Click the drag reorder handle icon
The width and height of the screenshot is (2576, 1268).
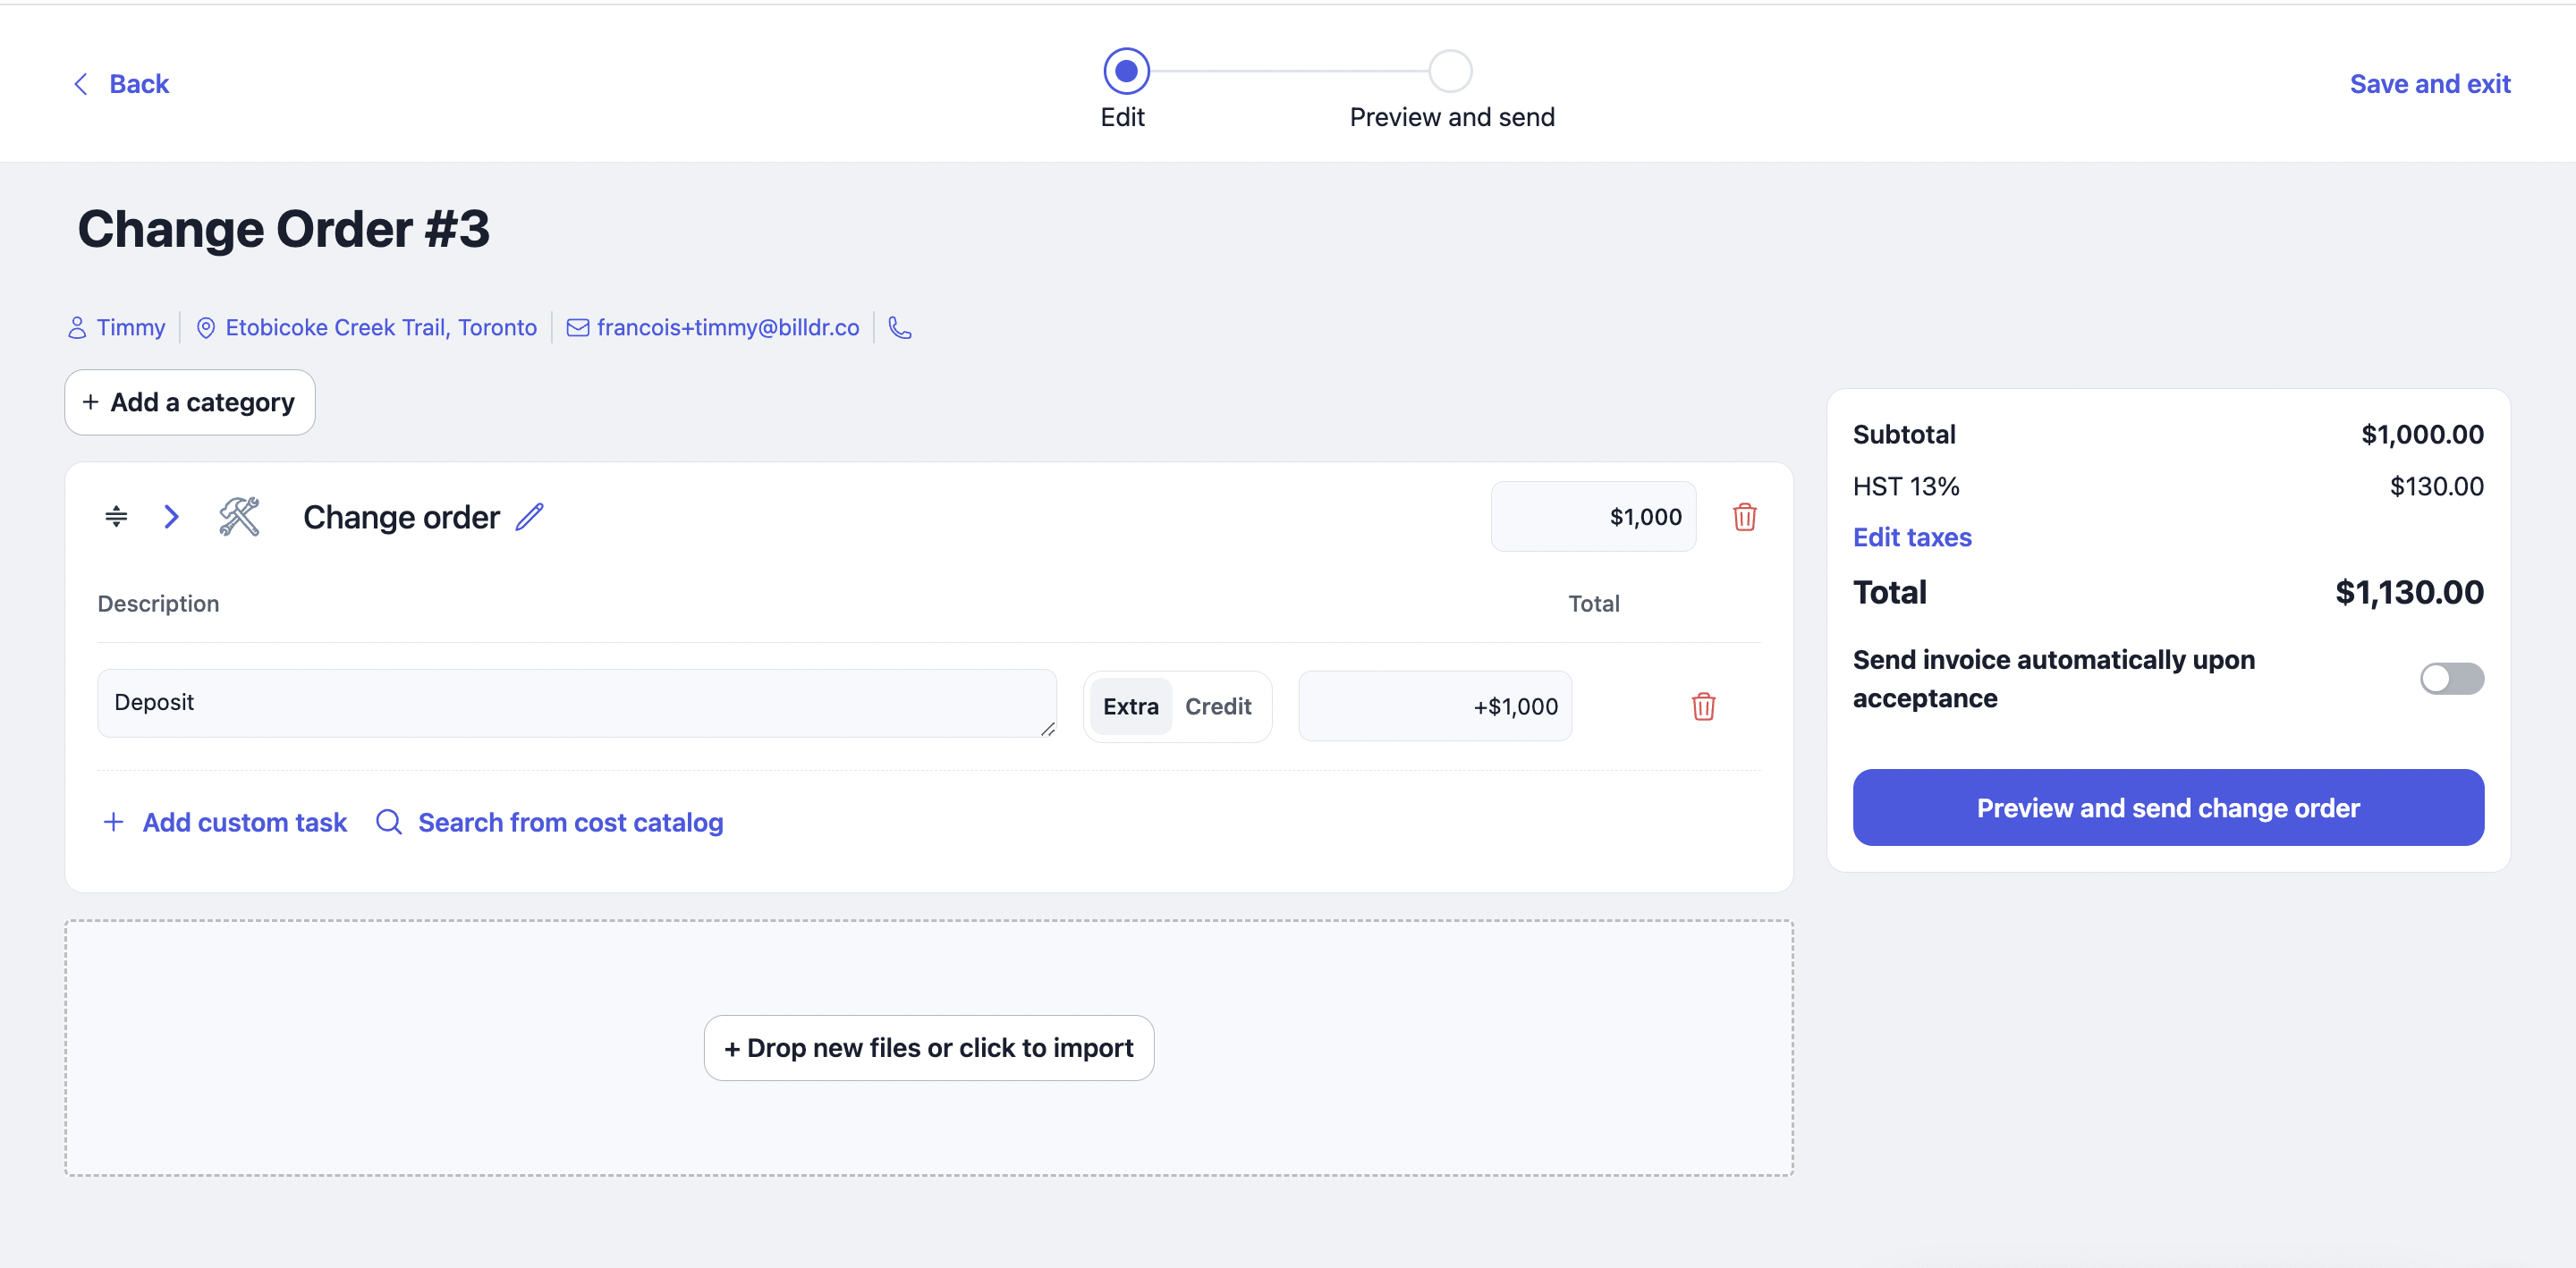click(116, 517)
